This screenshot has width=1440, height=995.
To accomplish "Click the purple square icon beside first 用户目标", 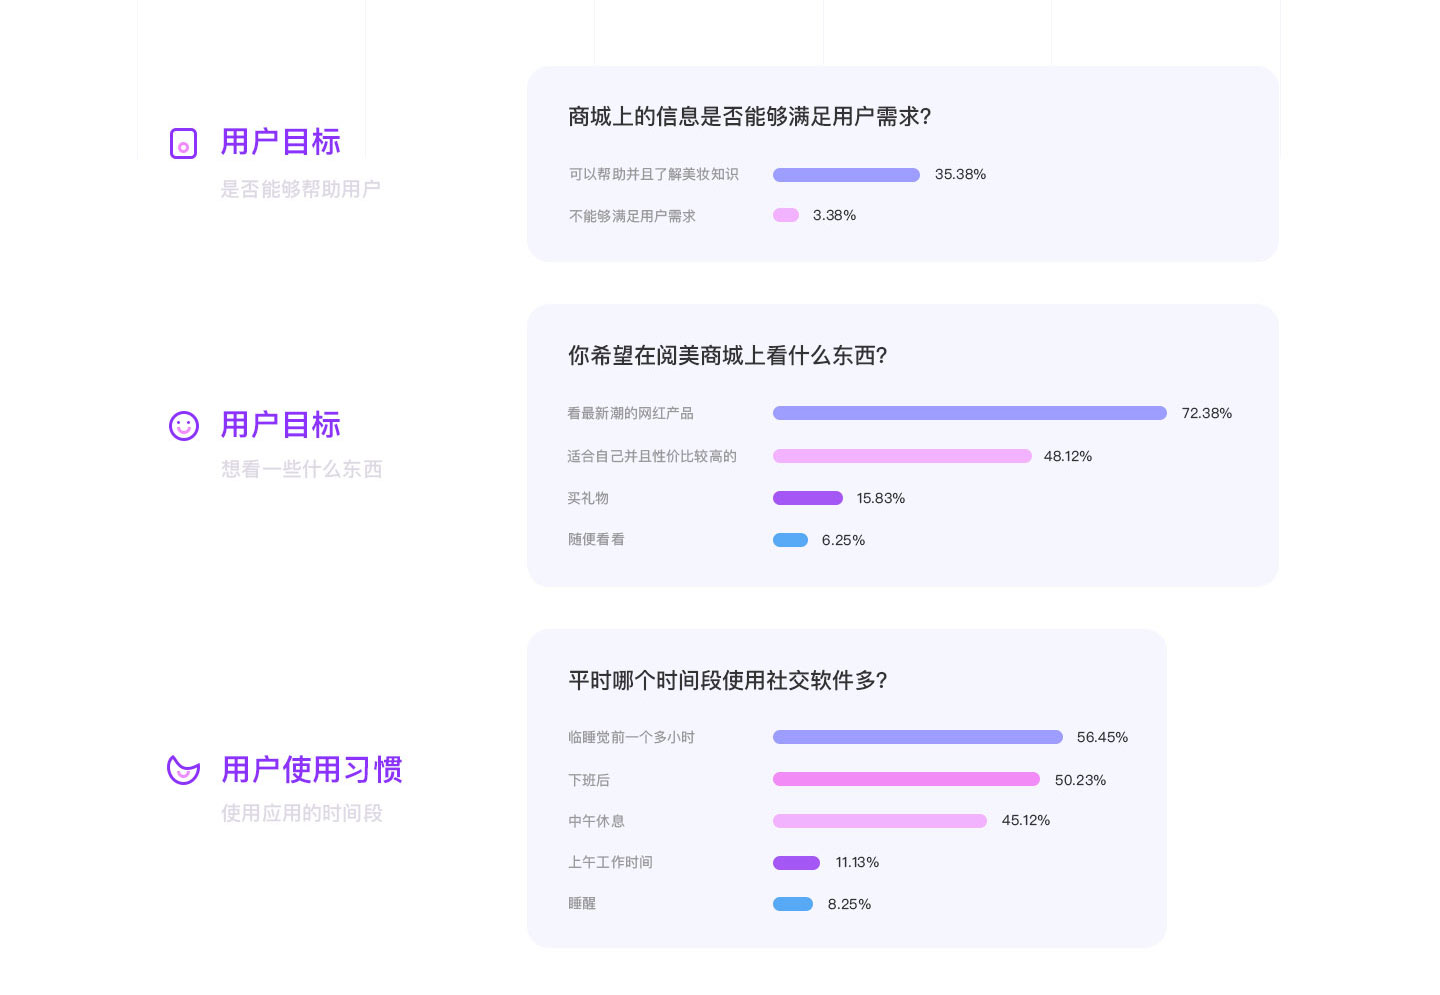I will coord(183,143).
